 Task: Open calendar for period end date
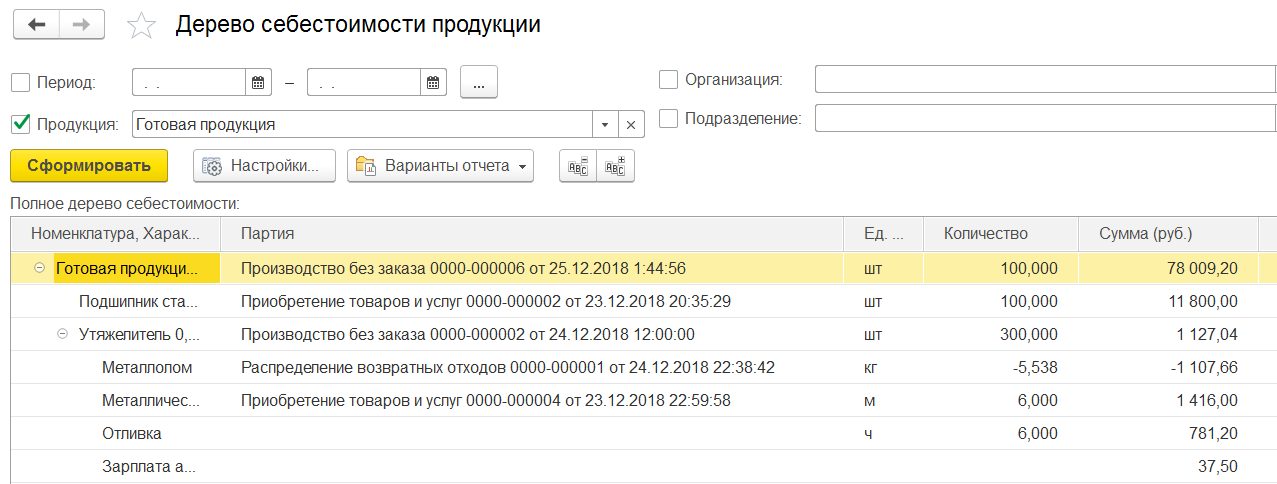(433, 83)
